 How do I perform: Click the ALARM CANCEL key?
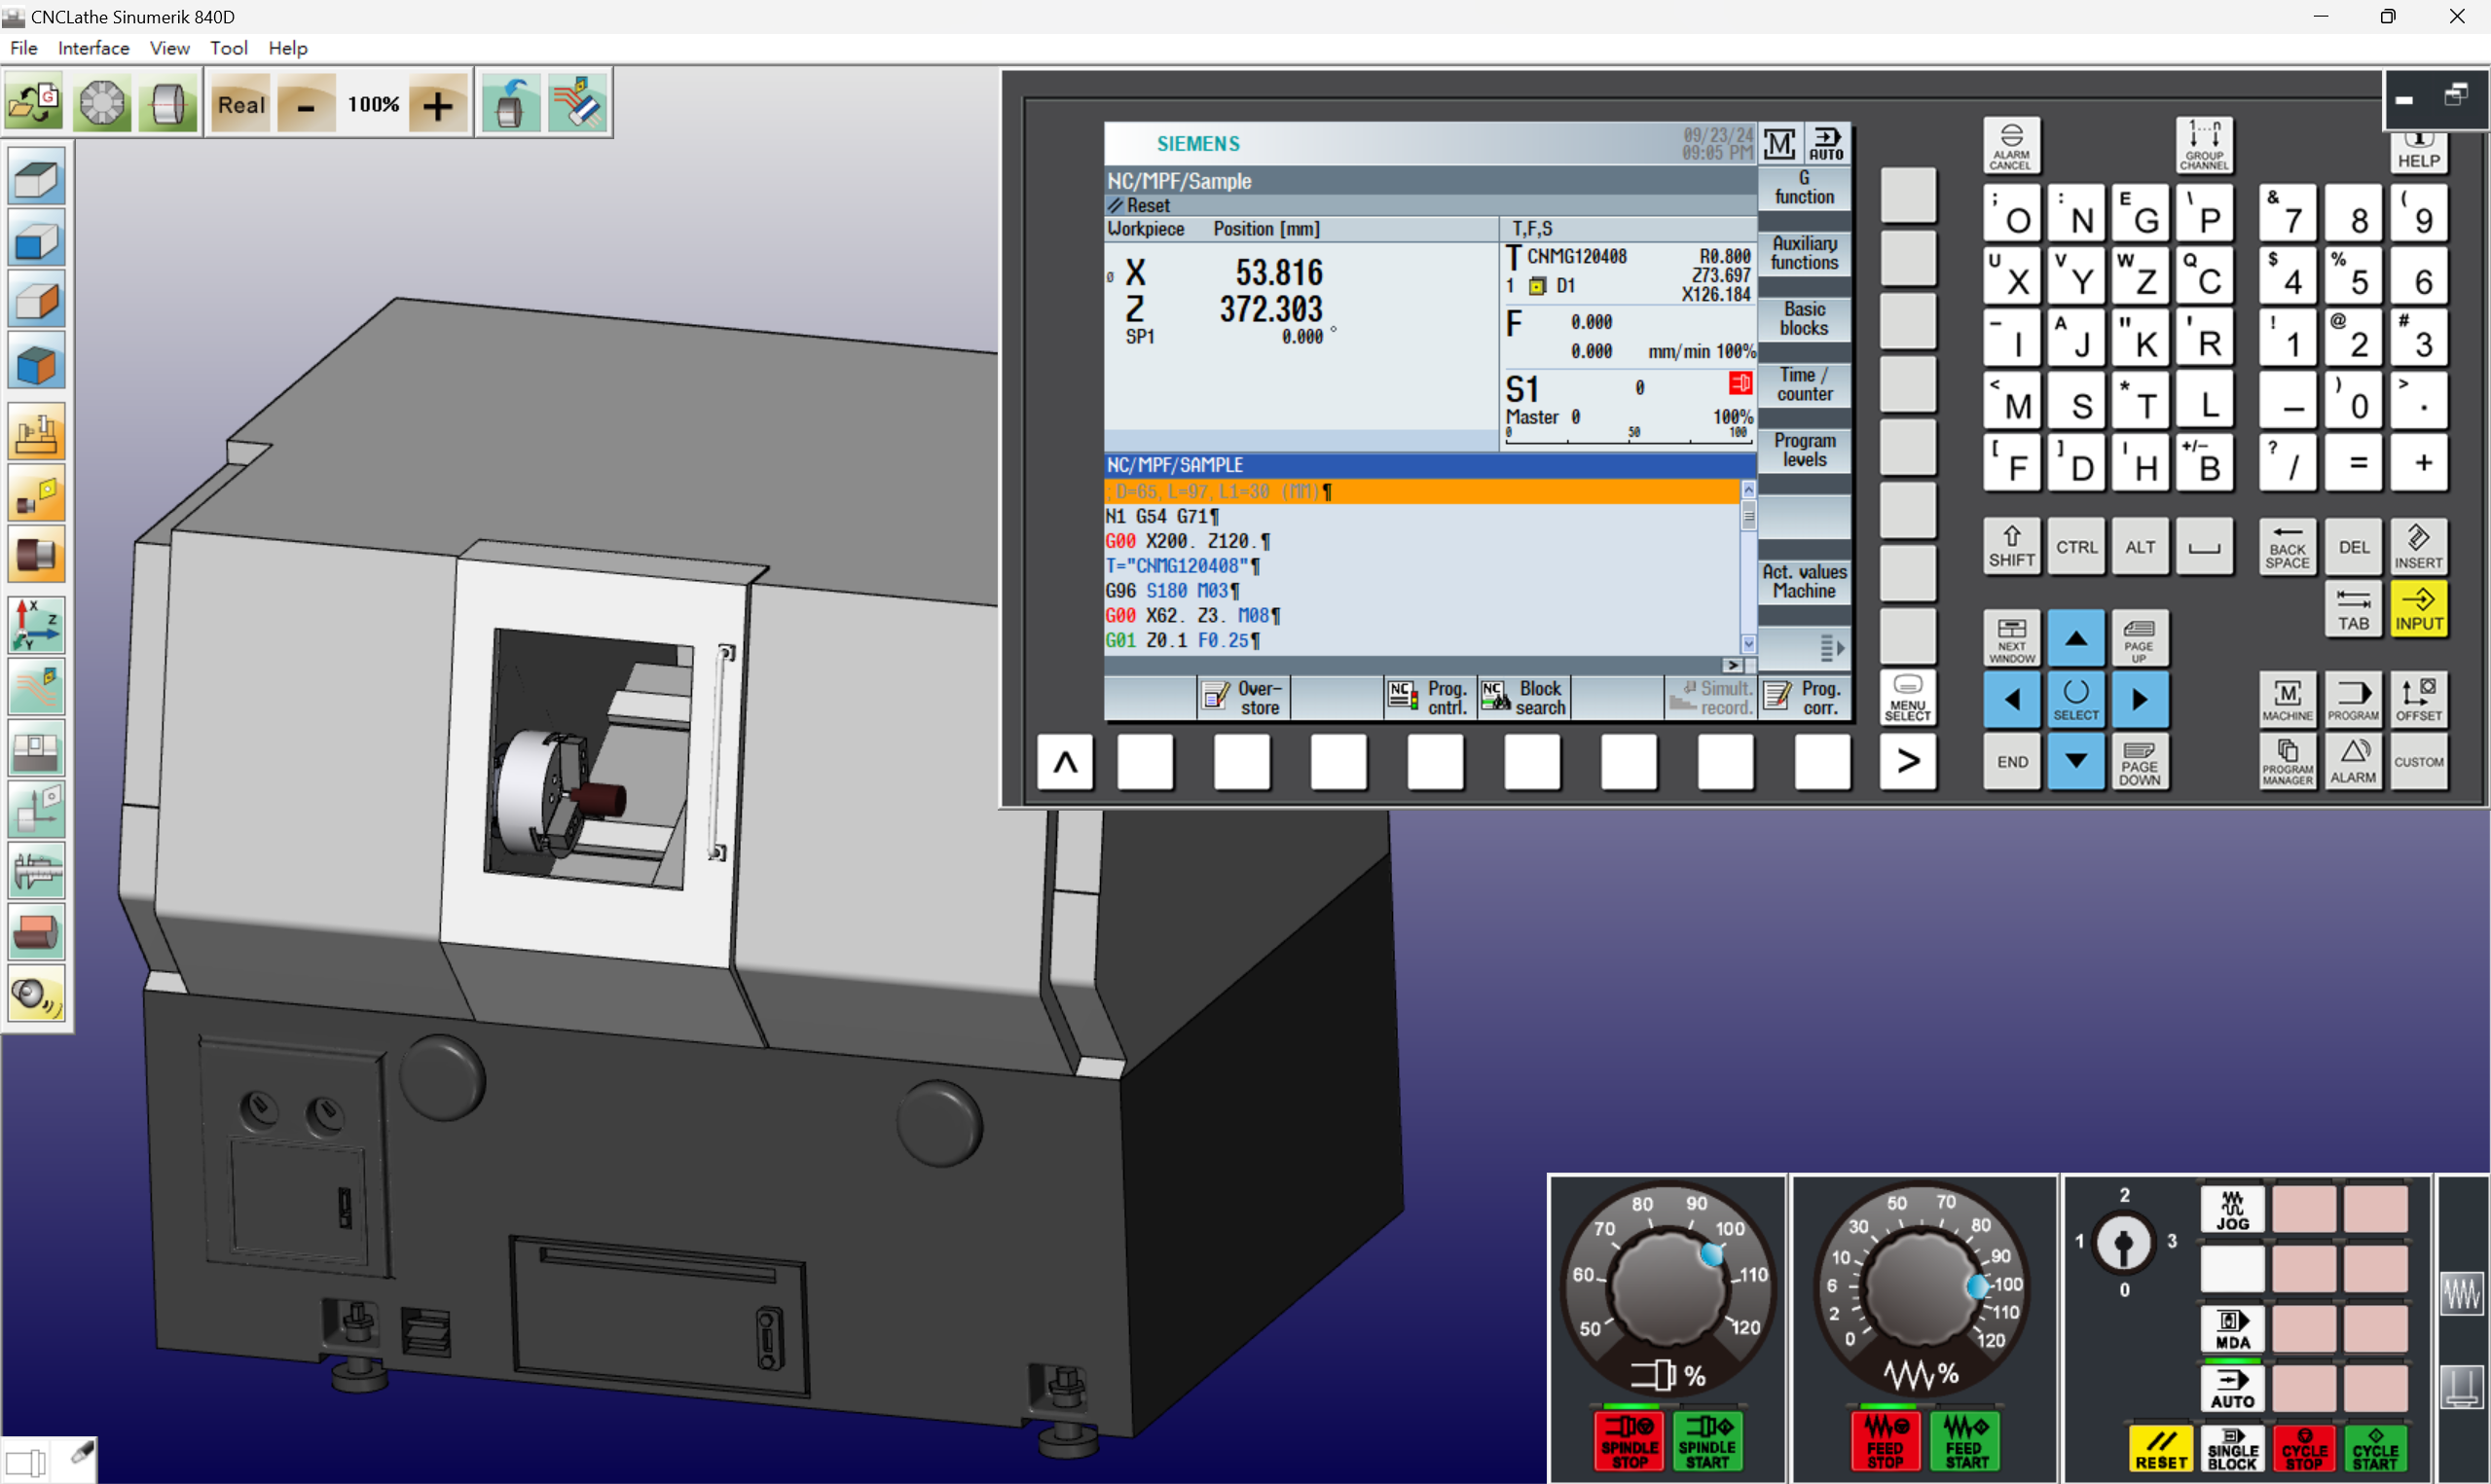2011,146
